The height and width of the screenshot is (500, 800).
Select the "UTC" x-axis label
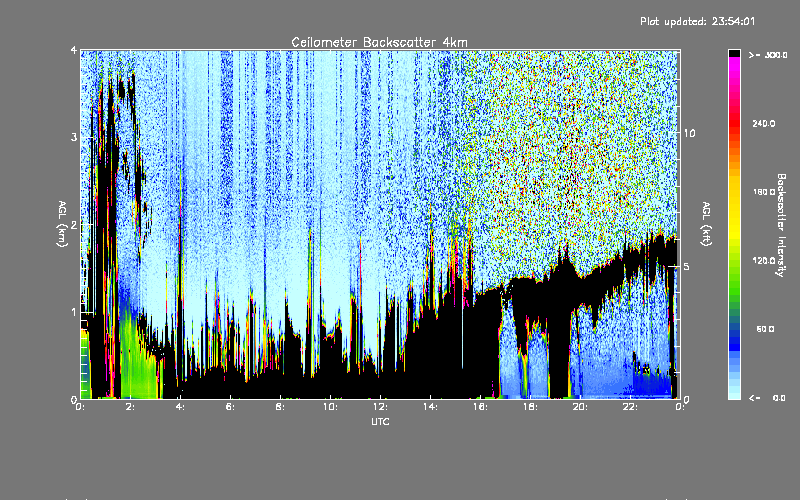[380, 421]
